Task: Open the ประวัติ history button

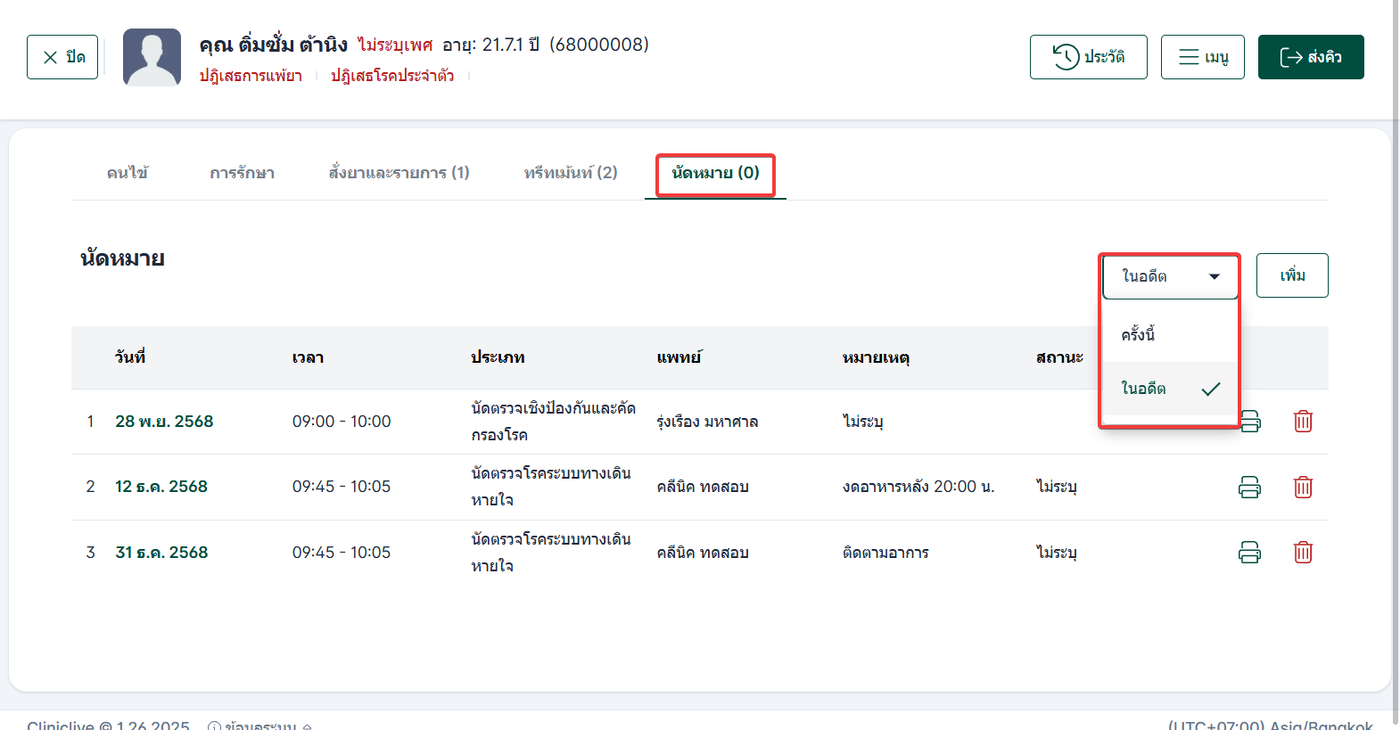Action: tap(1088, 57)
